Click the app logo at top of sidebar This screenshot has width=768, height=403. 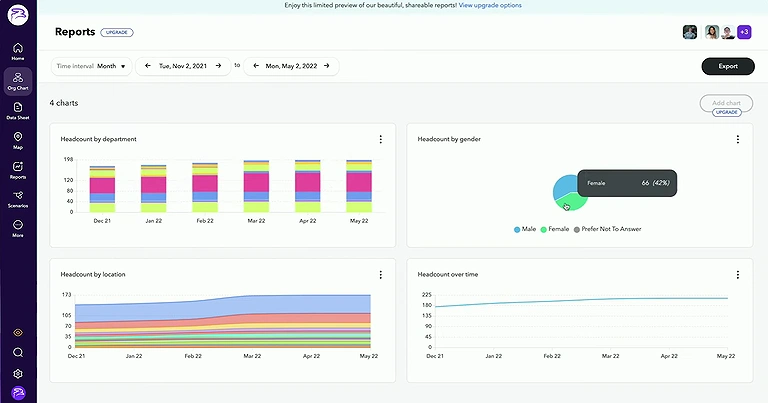18,14
